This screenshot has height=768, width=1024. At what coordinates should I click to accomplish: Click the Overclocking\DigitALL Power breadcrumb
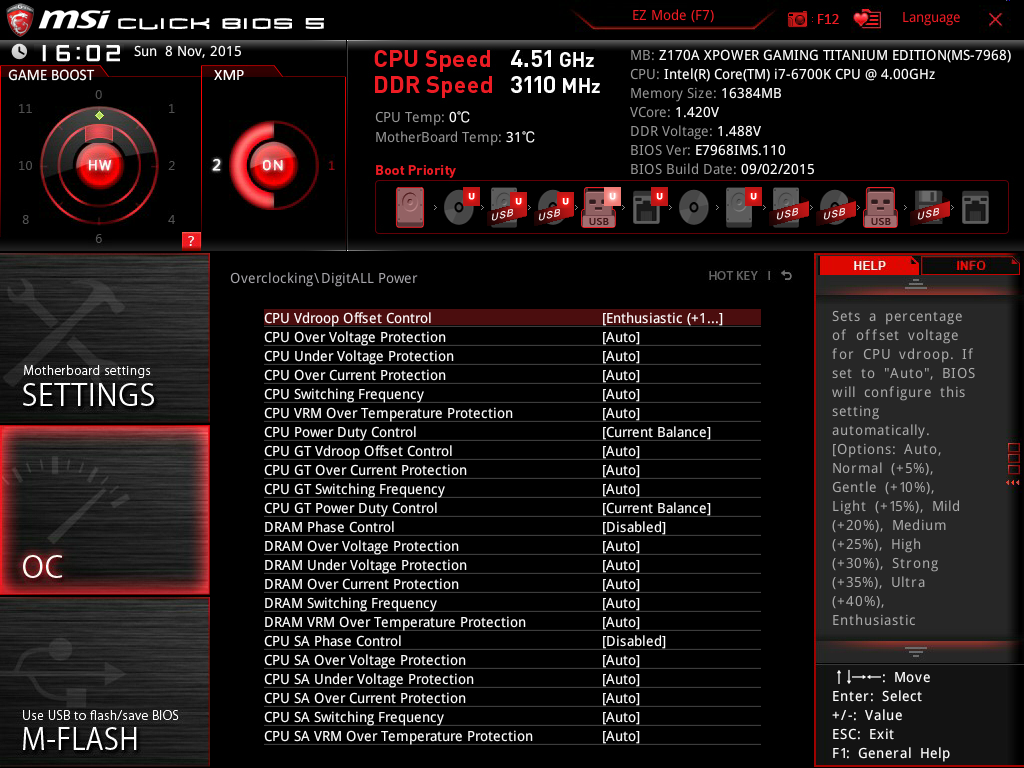pos(323,278)
